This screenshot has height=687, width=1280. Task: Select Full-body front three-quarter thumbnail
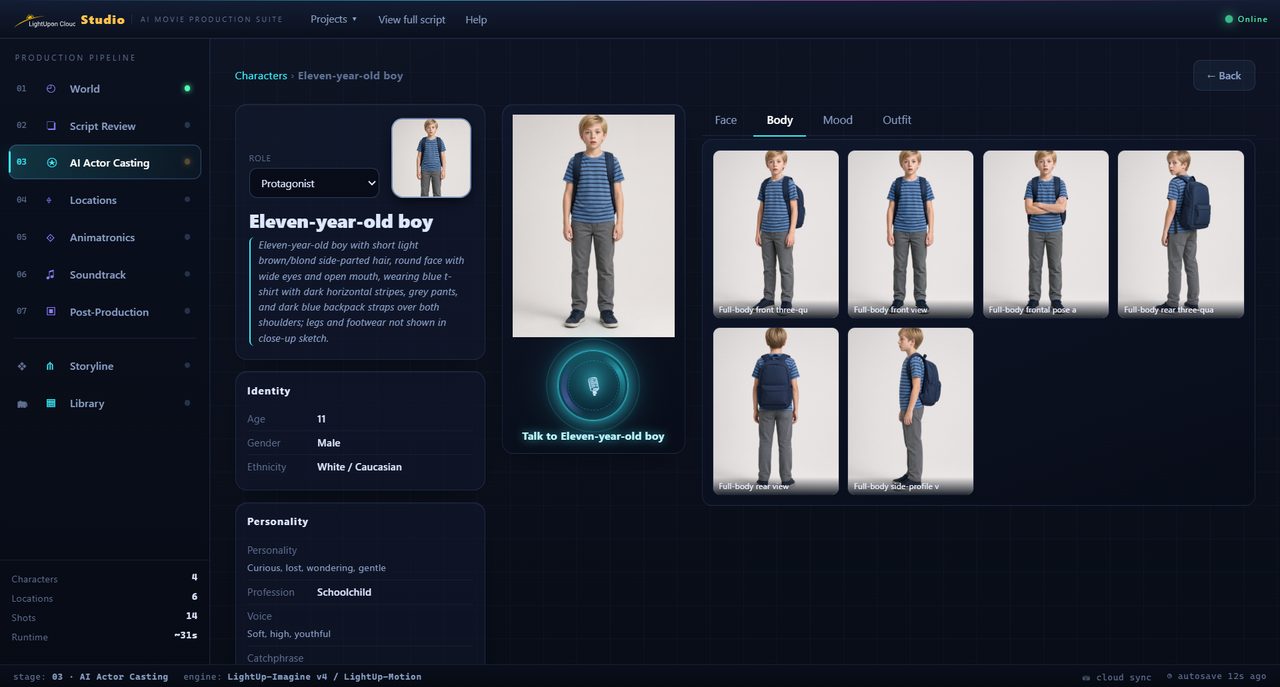coord(776,234)
